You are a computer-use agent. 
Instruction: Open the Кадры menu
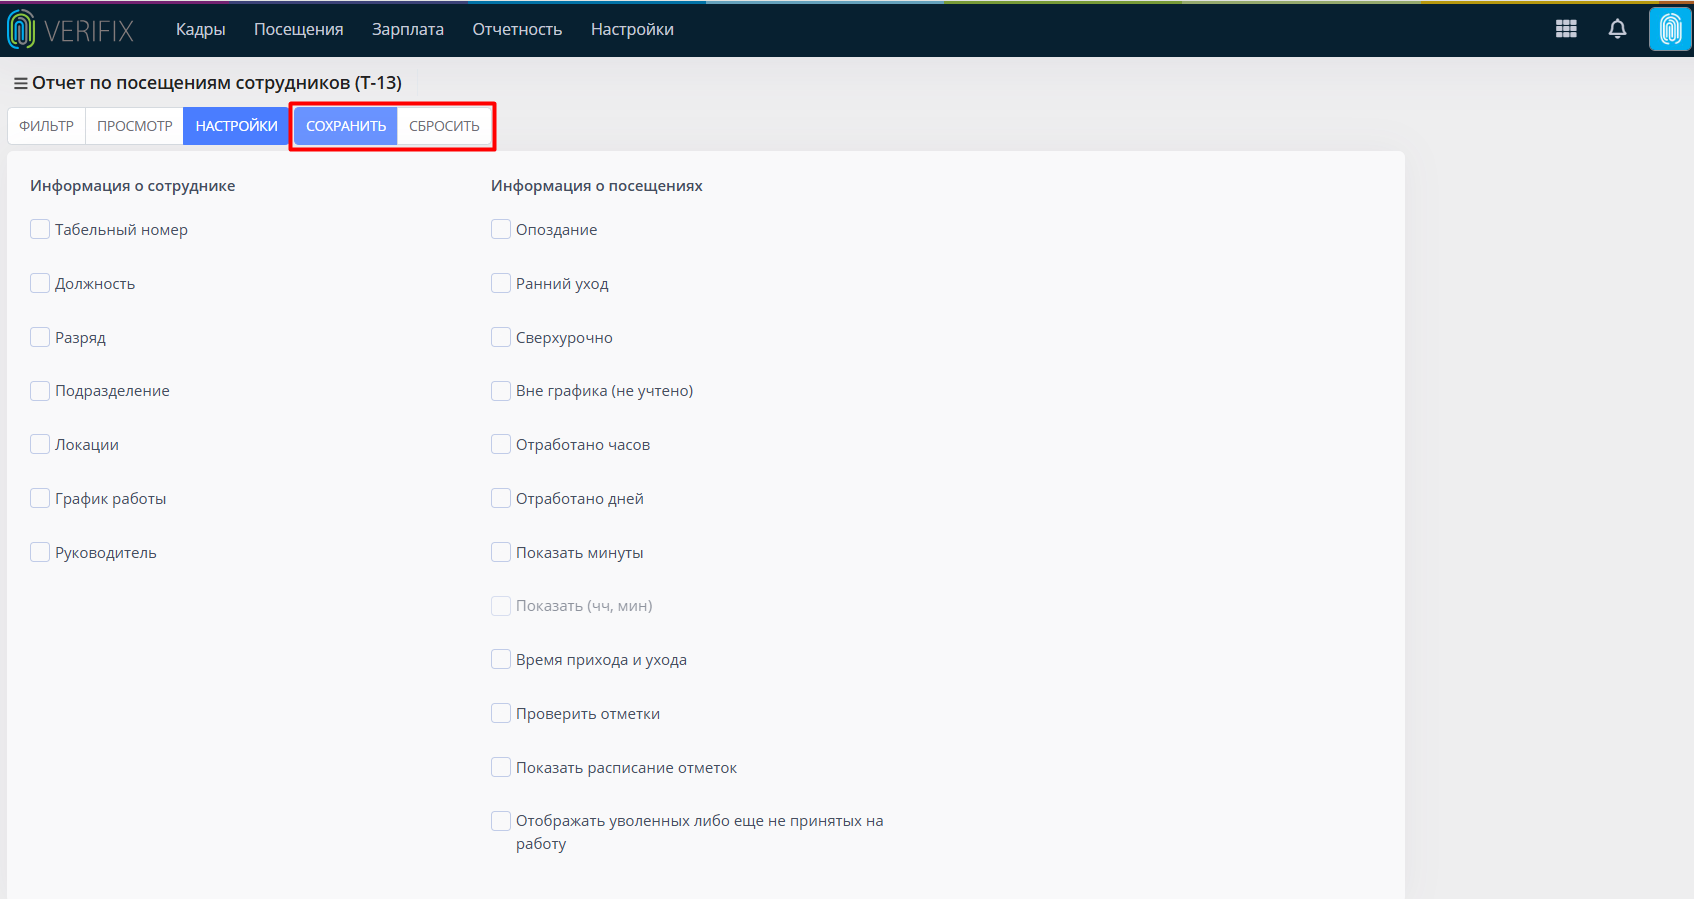(200, 29)
